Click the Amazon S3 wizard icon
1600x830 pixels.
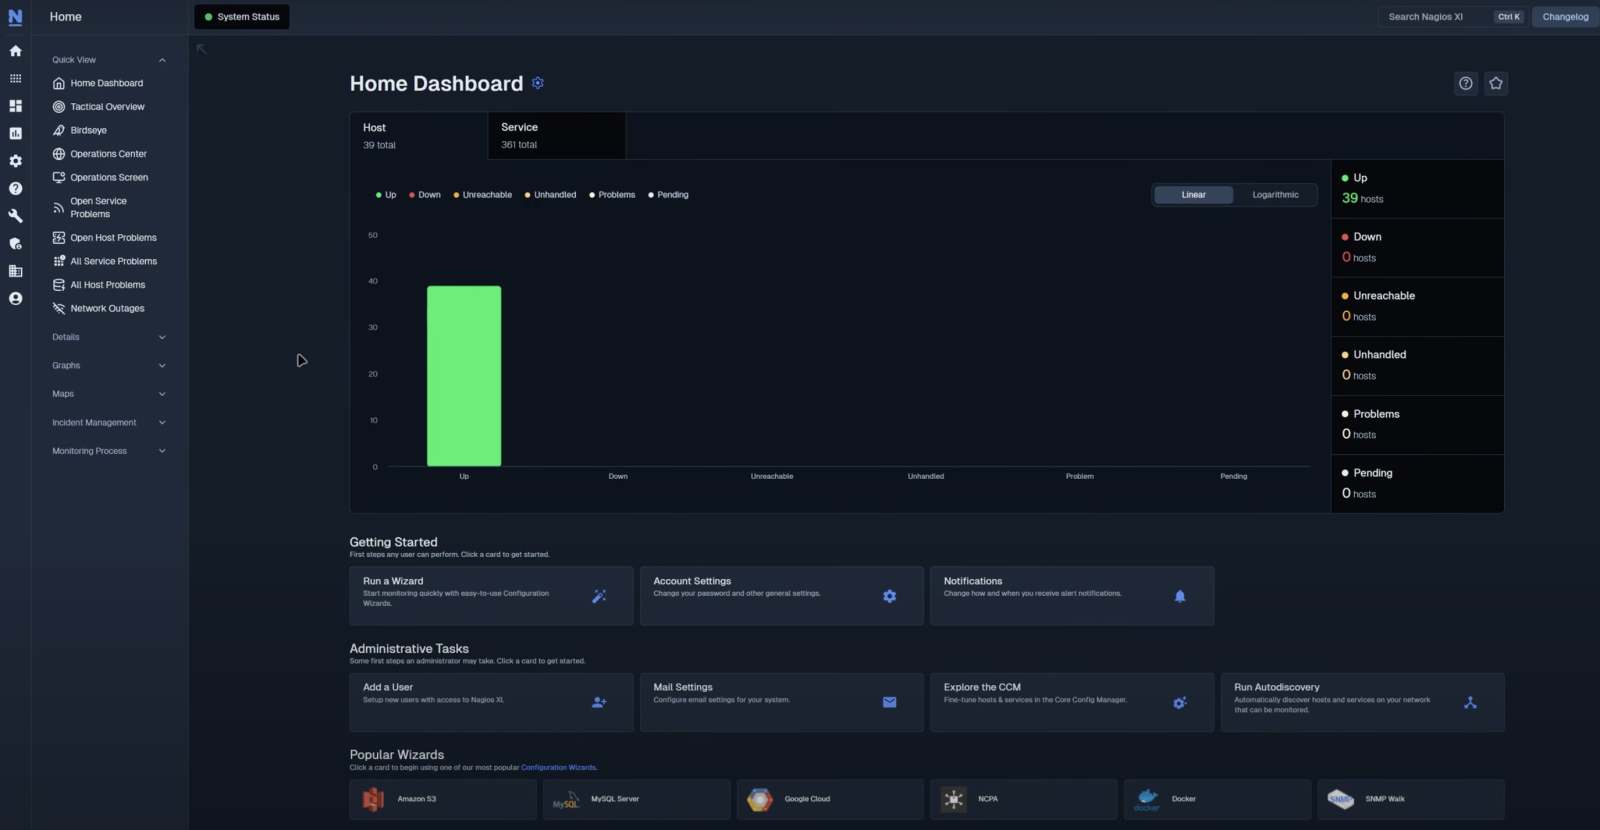click(373, 799)
